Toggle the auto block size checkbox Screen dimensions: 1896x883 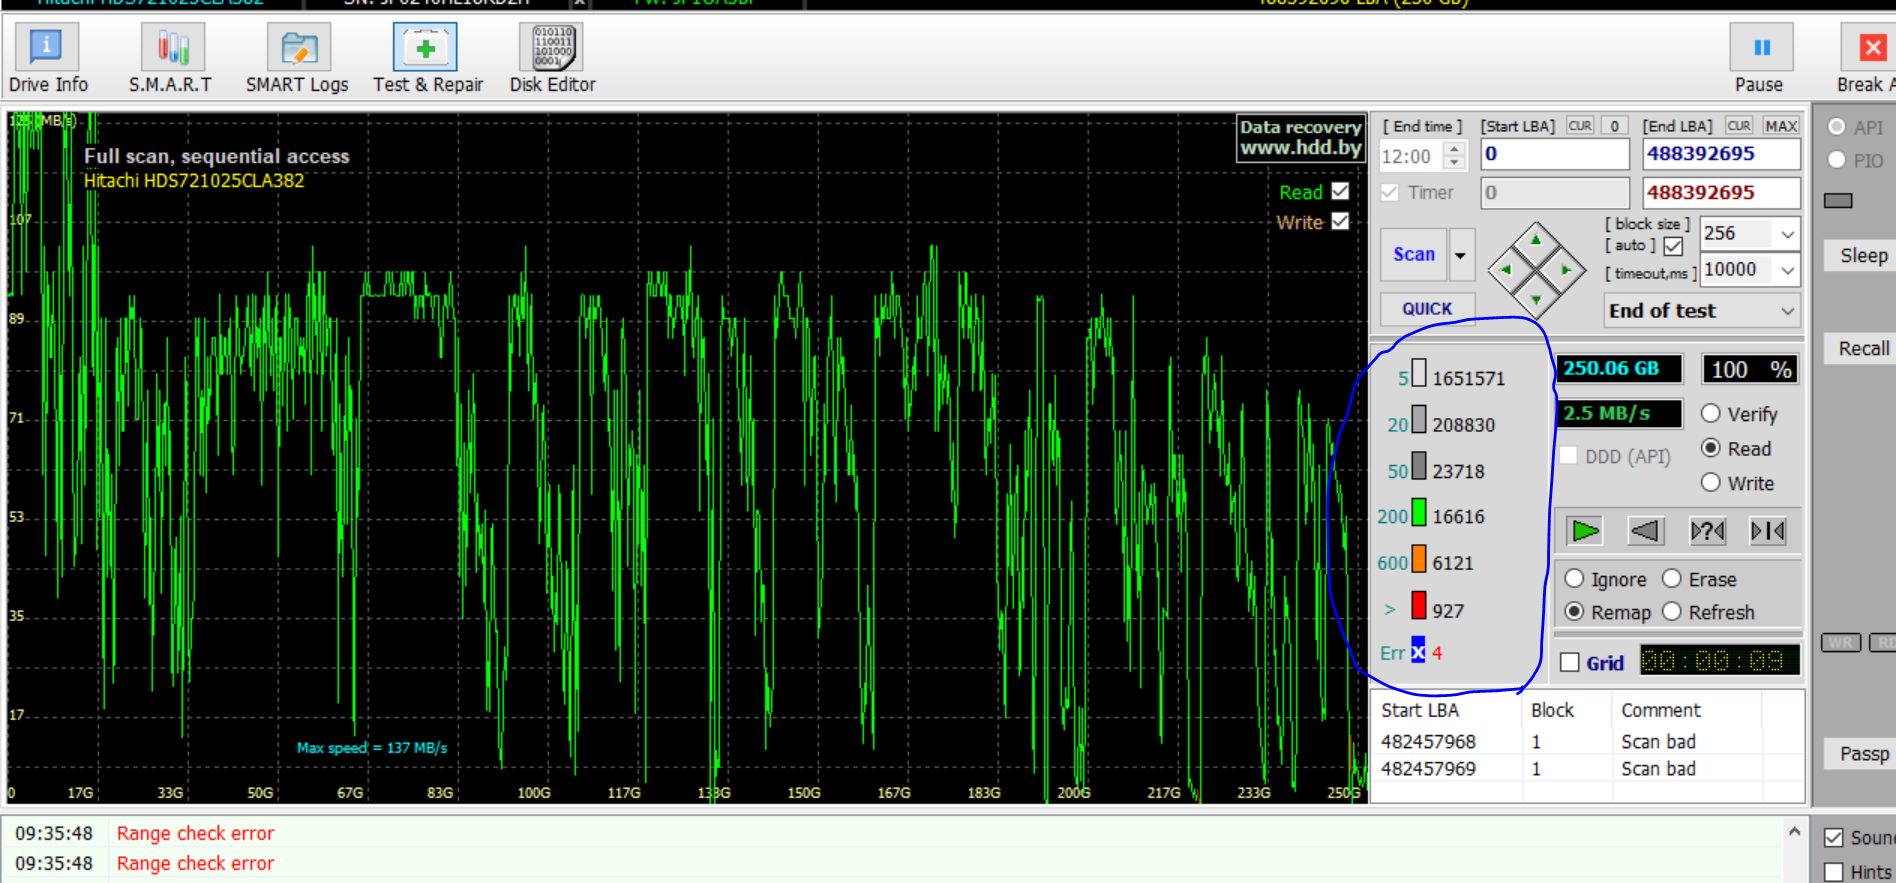click(1674, 246)
